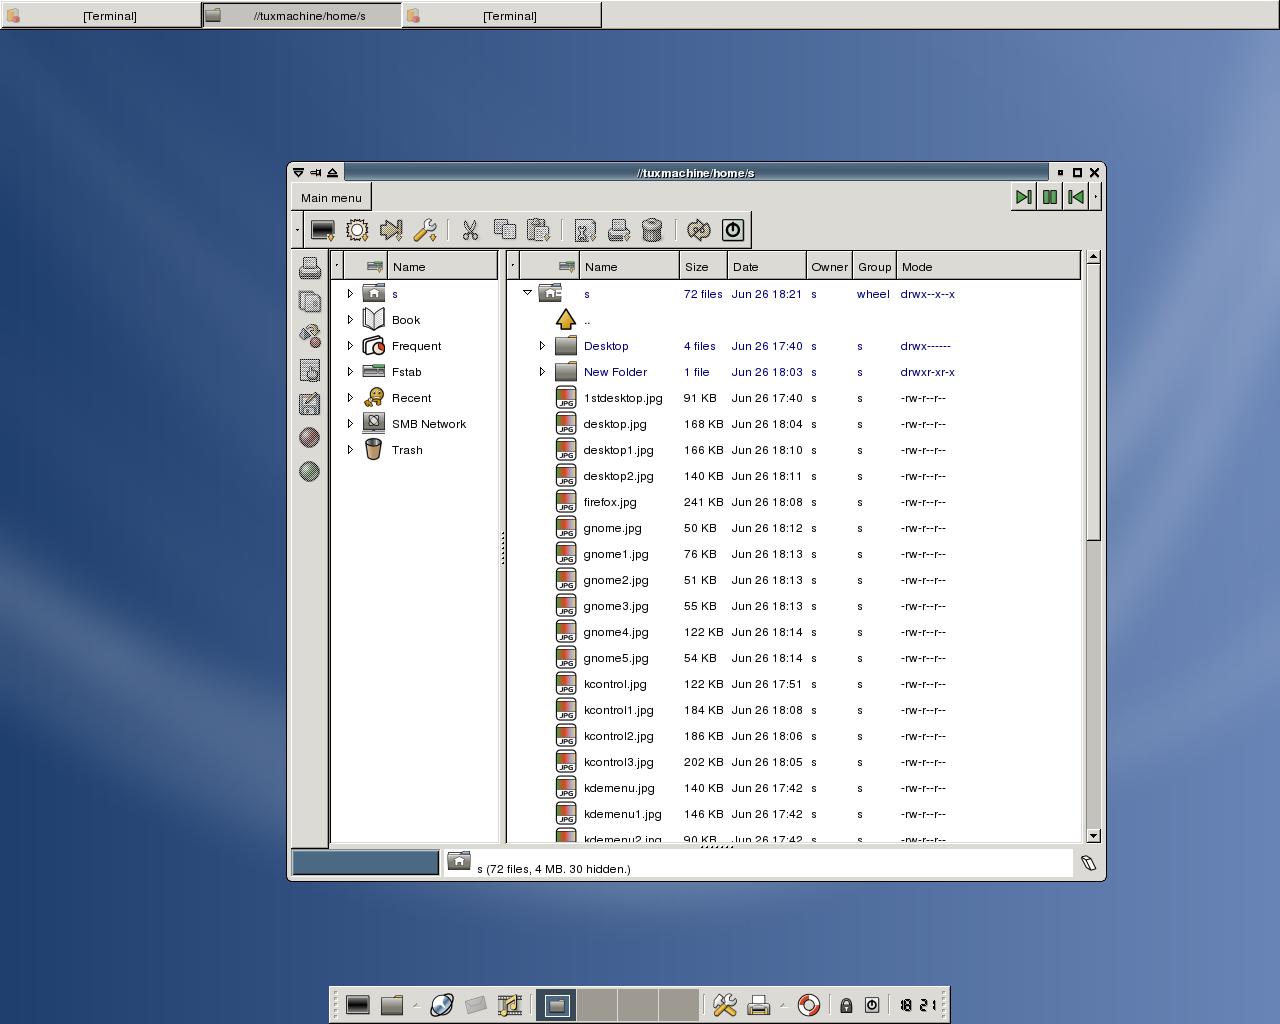Select the file gnome4.jpg

coord(616,632)
